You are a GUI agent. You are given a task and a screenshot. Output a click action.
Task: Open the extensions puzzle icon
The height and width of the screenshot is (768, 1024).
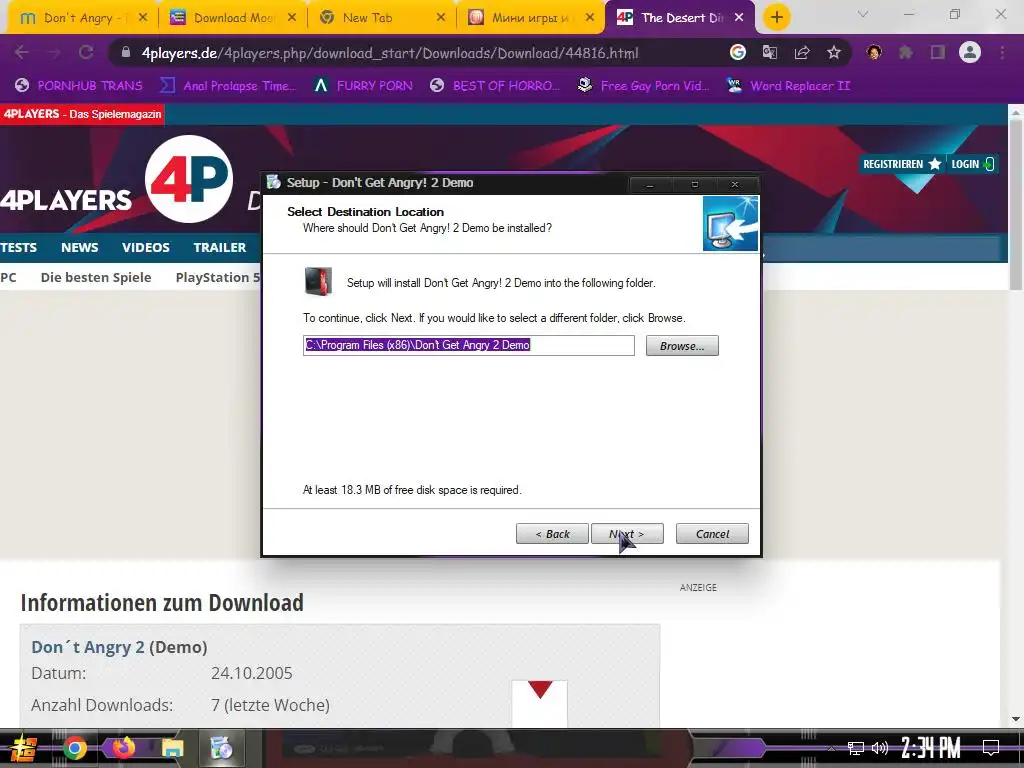906,53
